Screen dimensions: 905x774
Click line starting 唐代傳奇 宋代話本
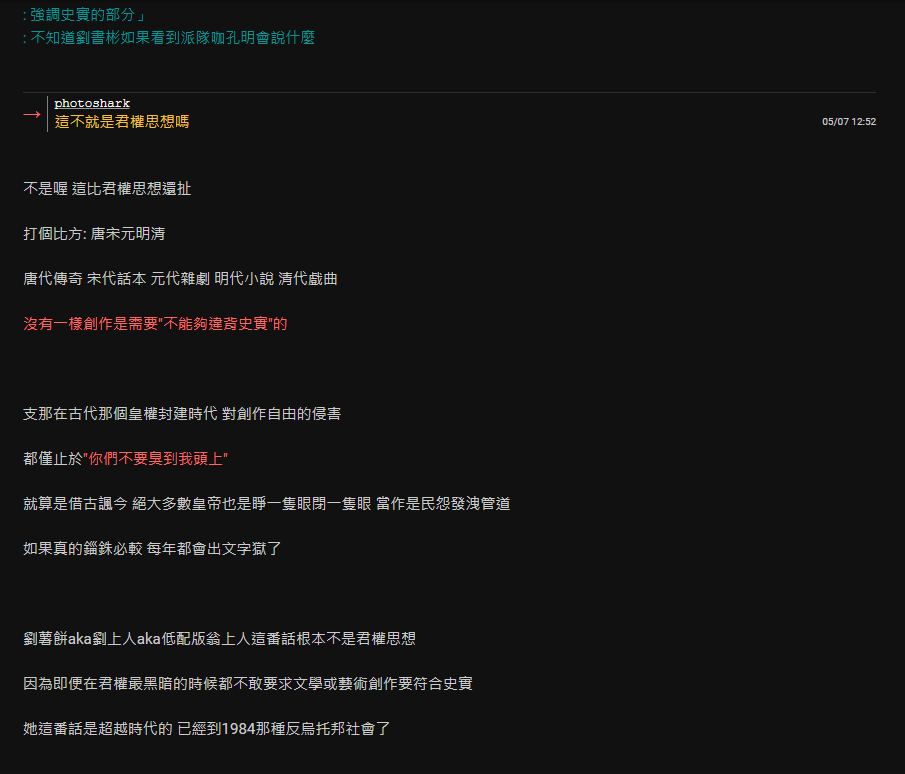180,279
